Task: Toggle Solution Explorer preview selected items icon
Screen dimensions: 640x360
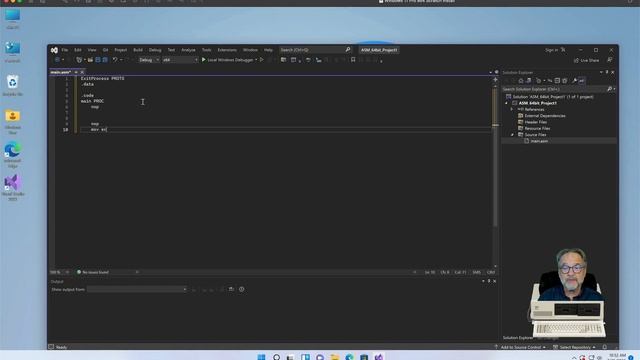Action: pos(582,81)
